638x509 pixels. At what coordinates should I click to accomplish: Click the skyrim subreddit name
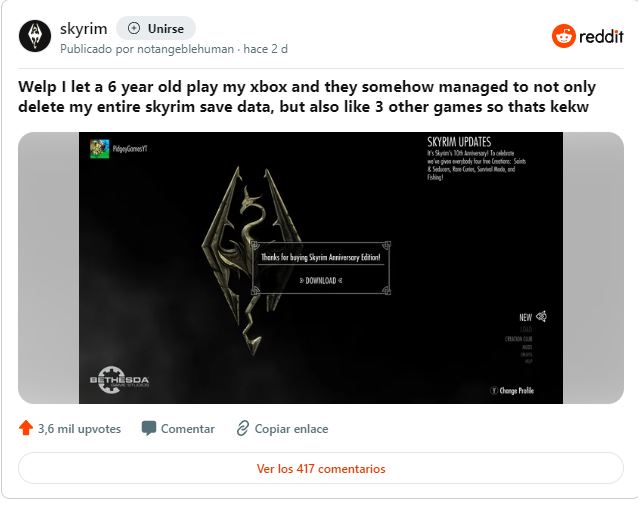coord(83,28)
